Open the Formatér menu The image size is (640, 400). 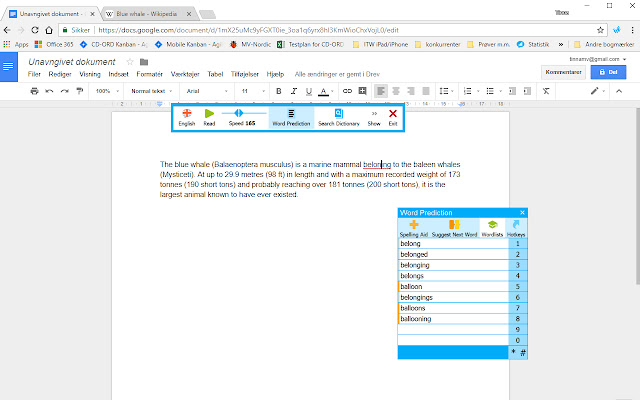point(150,75)
